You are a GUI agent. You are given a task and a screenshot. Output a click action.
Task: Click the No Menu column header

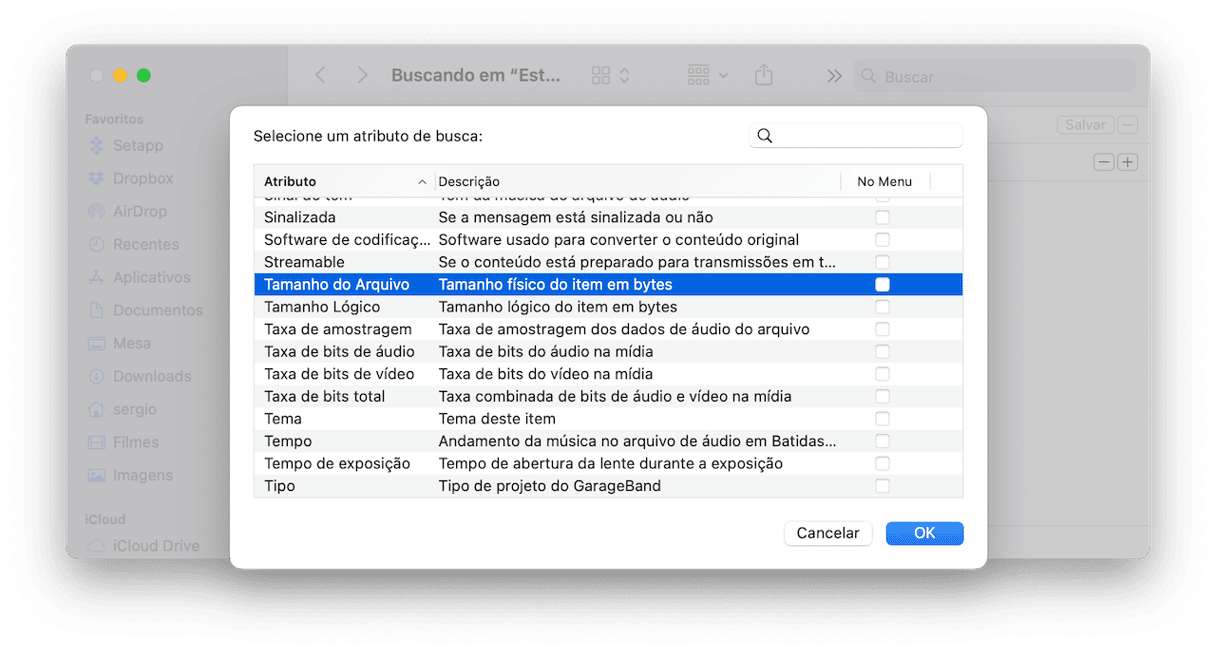[885, 182]
